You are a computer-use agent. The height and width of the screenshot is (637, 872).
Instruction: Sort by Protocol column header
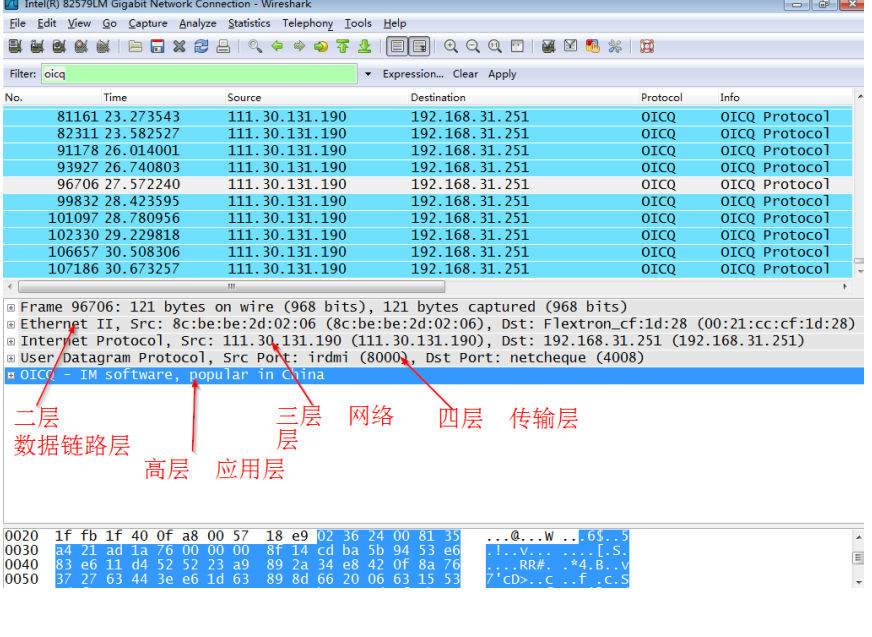(678, 97)
